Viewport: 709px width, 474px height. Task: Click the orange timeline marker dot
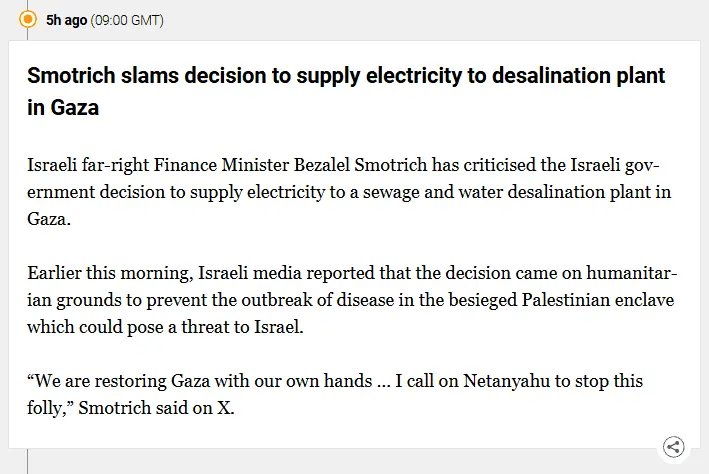pos(28,19)
